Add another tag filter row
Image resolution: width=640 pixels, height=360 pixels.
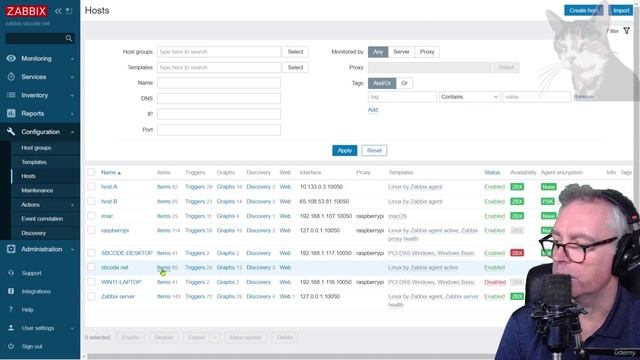coord(373,110)
